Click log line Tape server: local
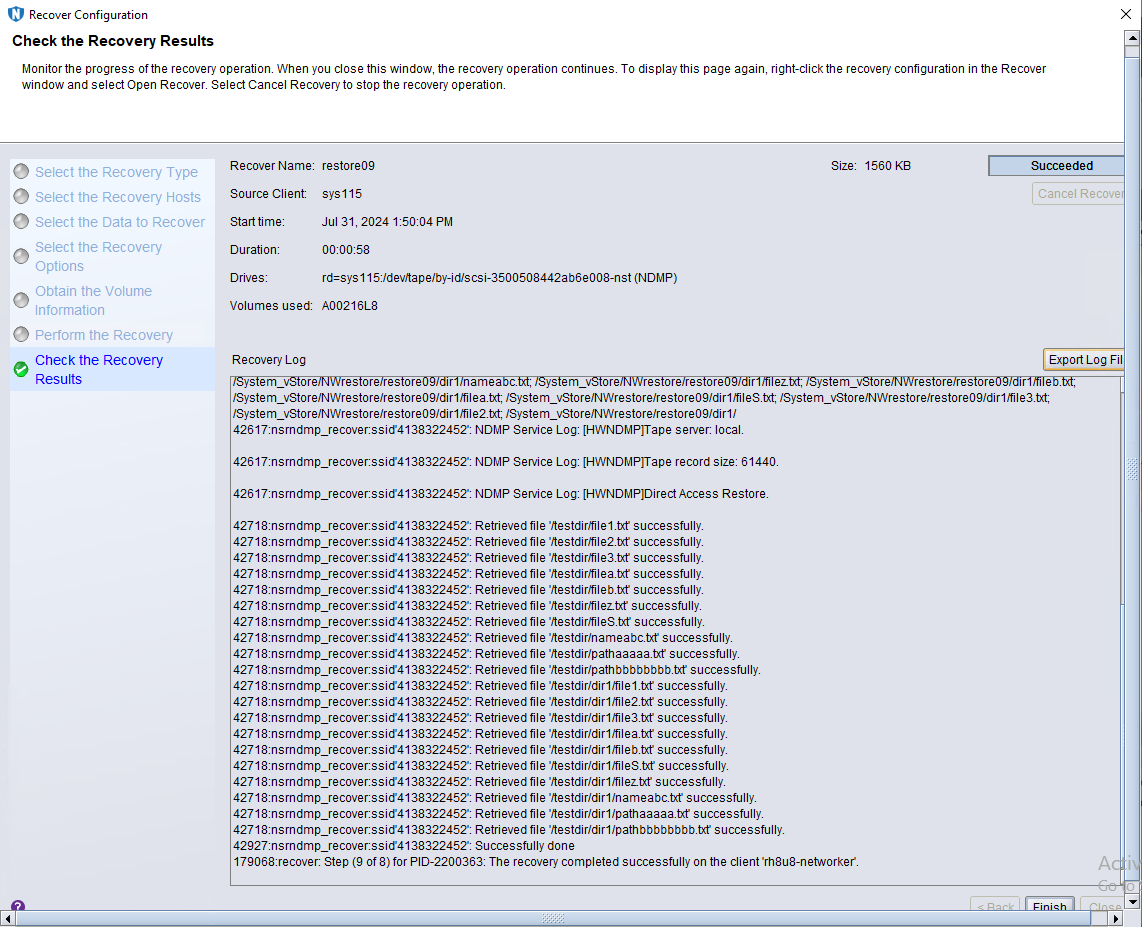 489,430
